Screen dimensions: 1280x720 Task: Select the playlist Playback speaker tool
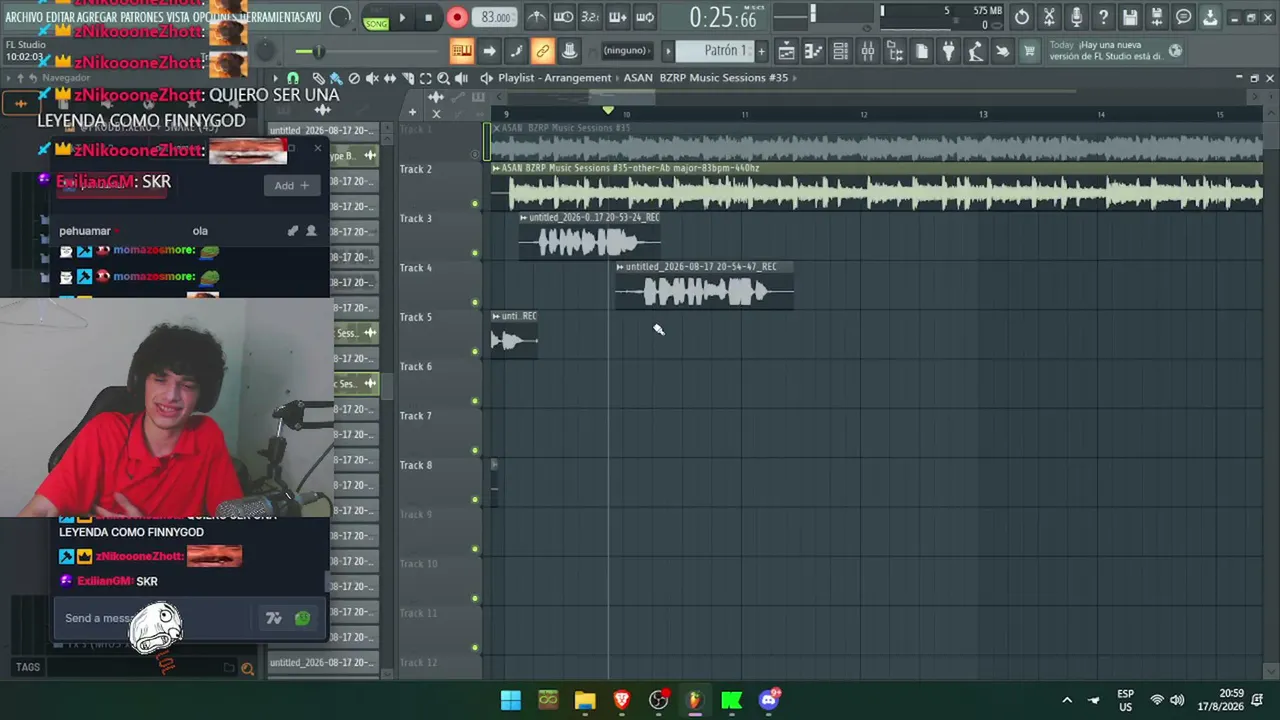(461, 78)
